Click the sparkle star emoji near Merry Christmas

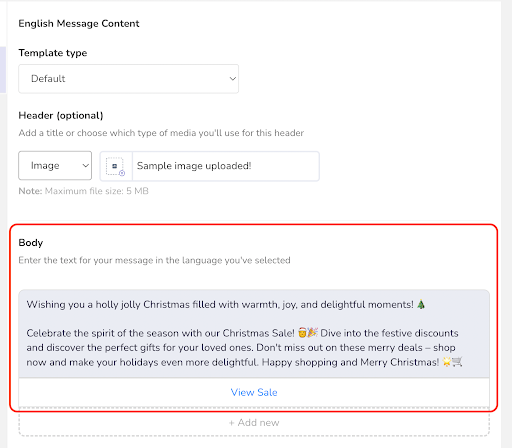(447, 362)
